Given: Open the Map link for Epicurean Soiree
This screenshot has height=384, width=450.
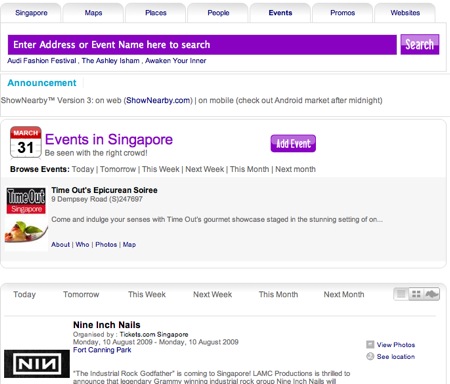Looking at the screenshot, I should coord(129,245).
